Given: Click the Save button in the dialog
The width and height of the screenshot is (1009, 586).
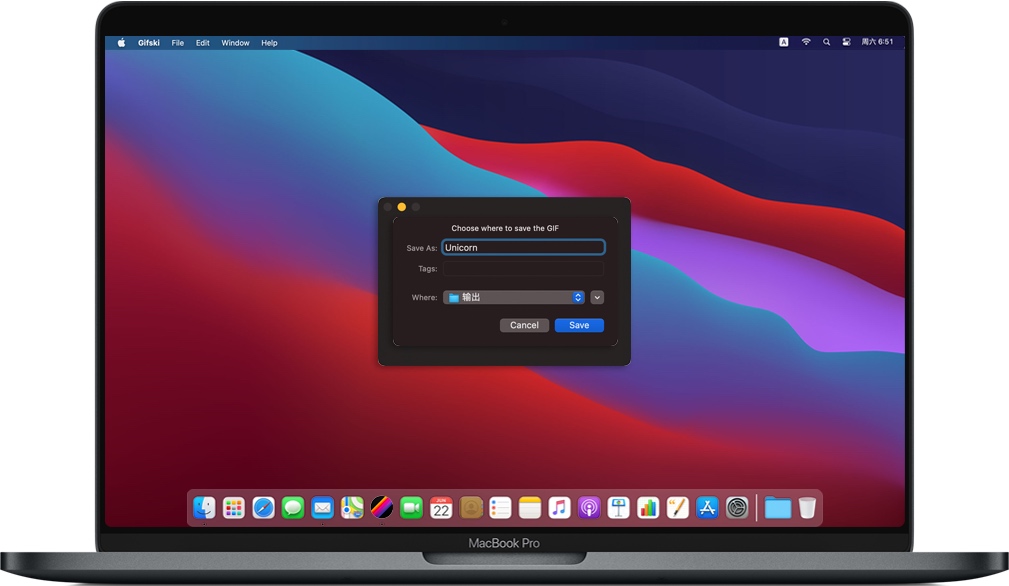Looking at the screenshot, I should (579, 325).
